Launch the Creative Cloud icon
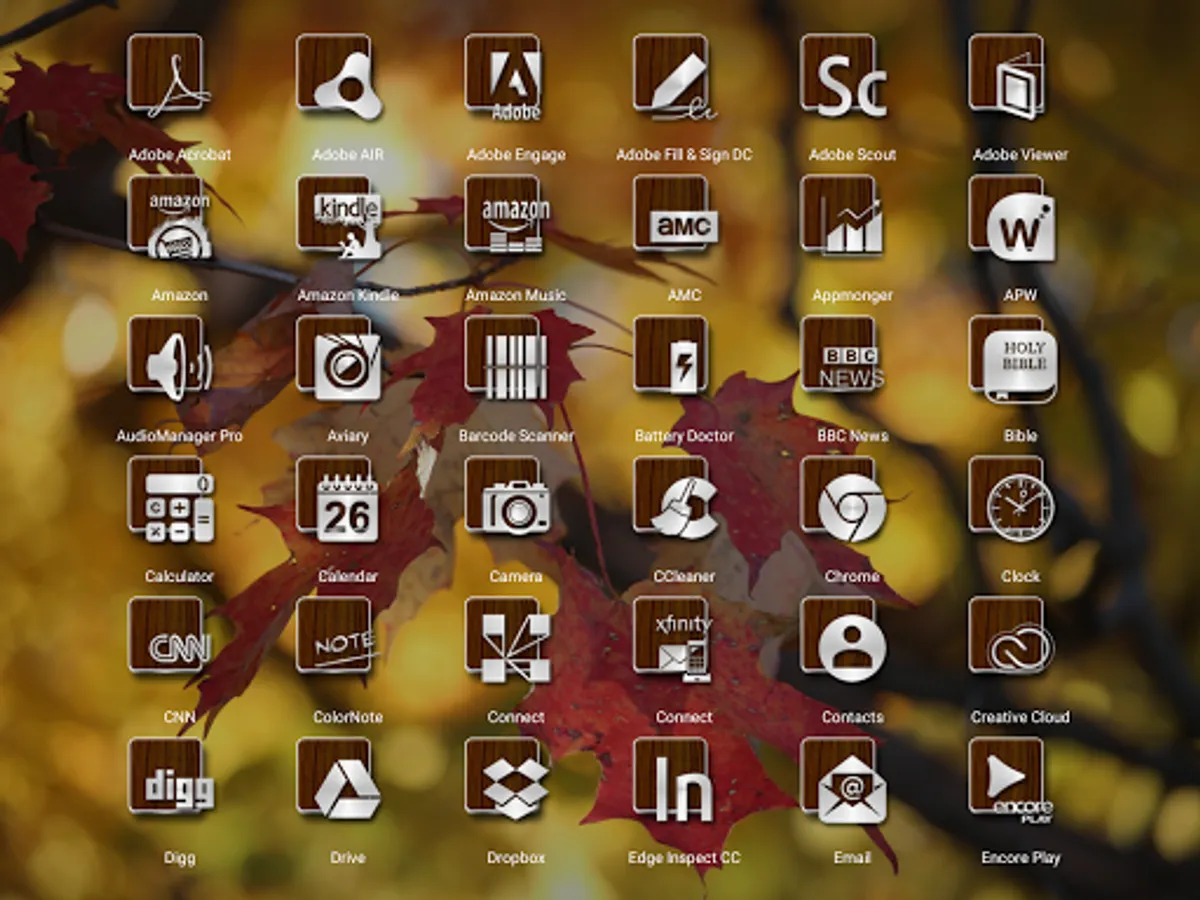This screenshot has width=1200, height=900. click(x=1012, y=638)
